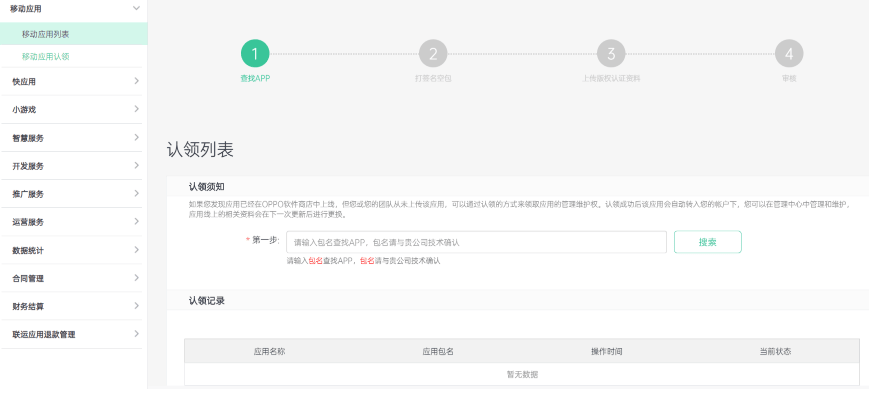
Task: Open the 移动应用 sidebar menu label
Action: (x=25, y=9)
